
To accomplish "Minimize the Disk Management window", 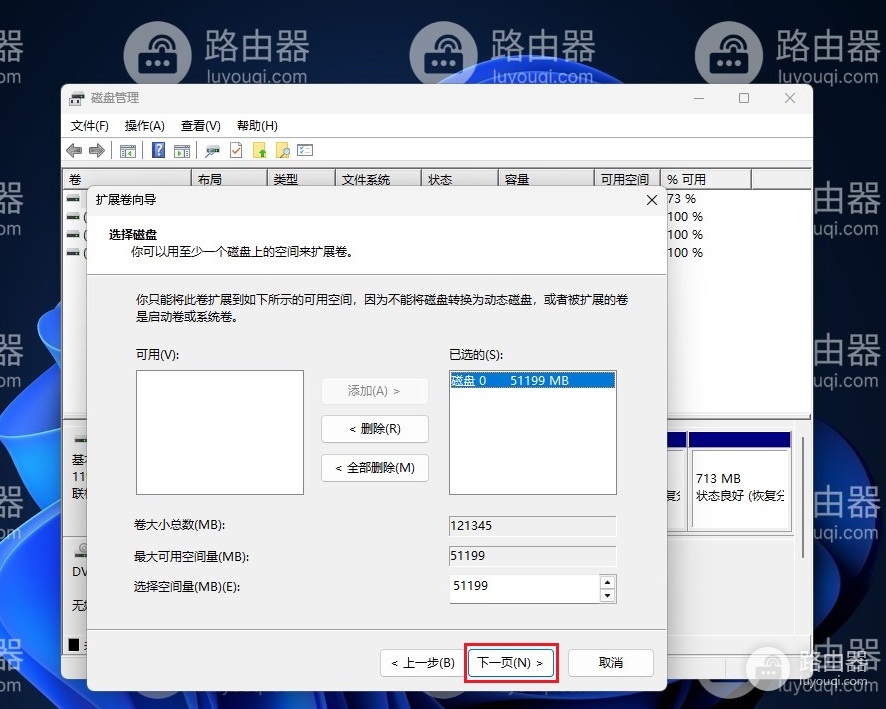I will (x=699, y=98).
